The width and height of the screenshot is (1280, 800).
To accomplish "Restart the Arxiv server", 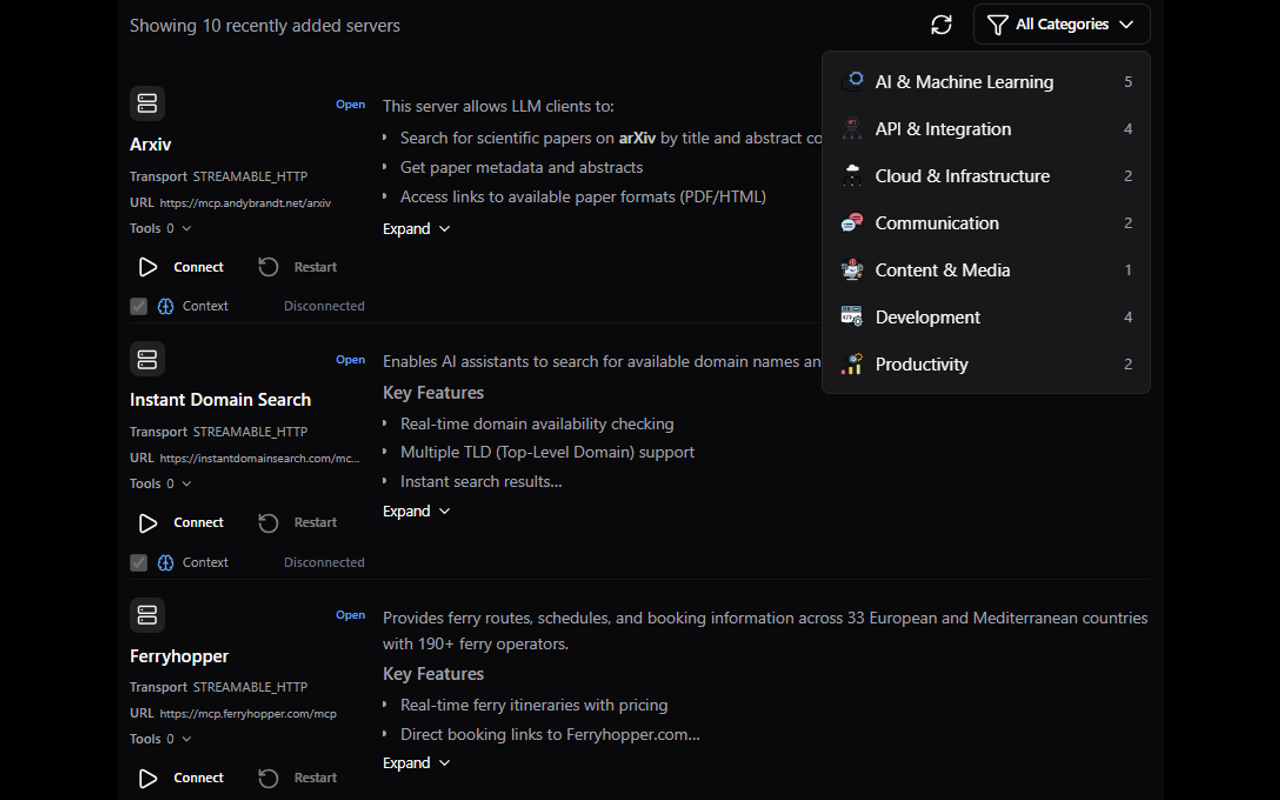I will click(298, 267).
